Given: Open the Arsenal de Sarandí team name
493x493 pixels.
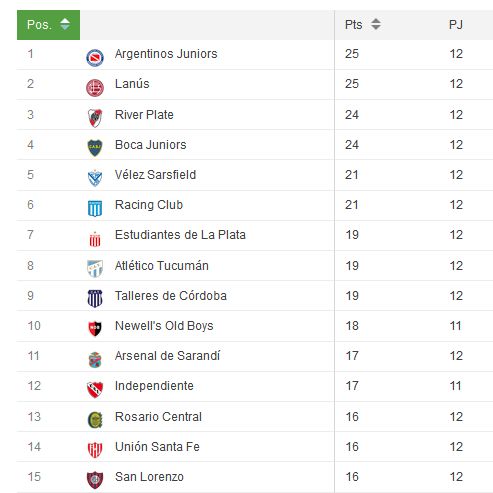Looking at the screenshot, I should coord(167,356).
